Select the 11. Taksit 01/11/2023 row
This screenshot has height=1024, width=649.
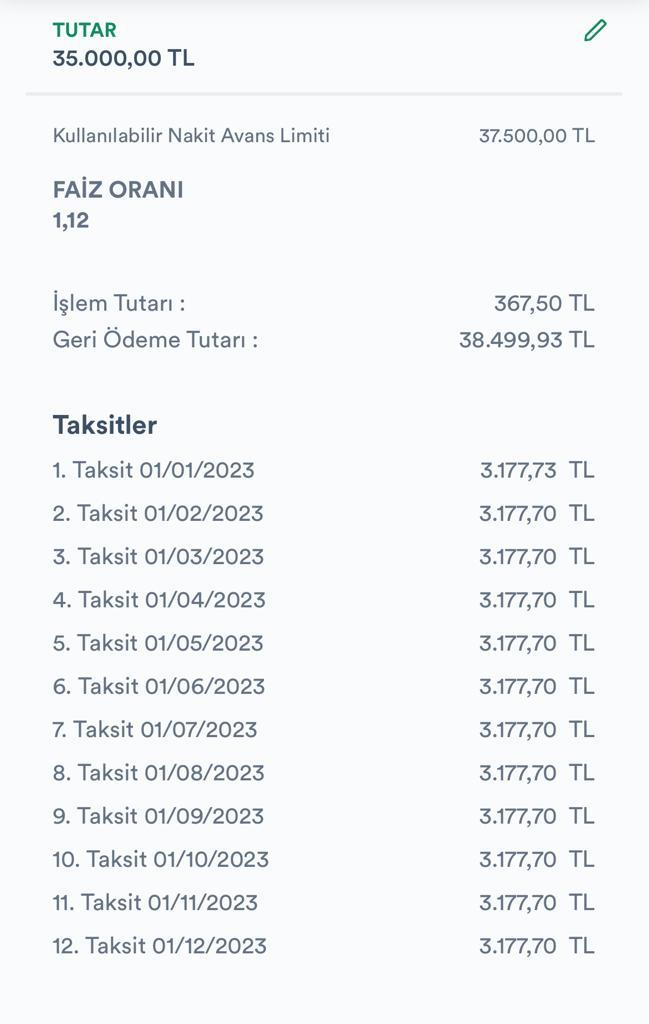point(324,903)
